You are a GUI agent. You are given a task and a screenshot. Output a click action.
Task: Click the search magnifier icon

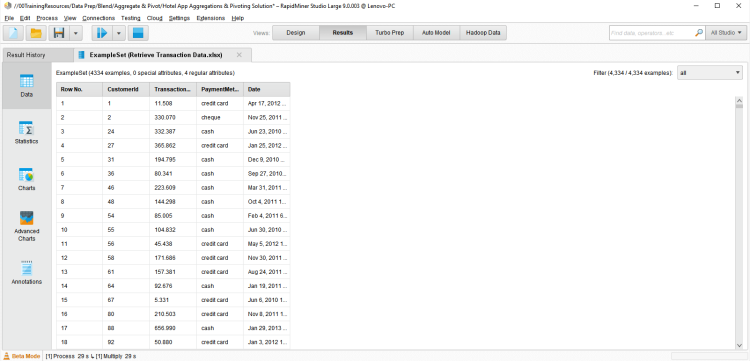coord(699,33)
